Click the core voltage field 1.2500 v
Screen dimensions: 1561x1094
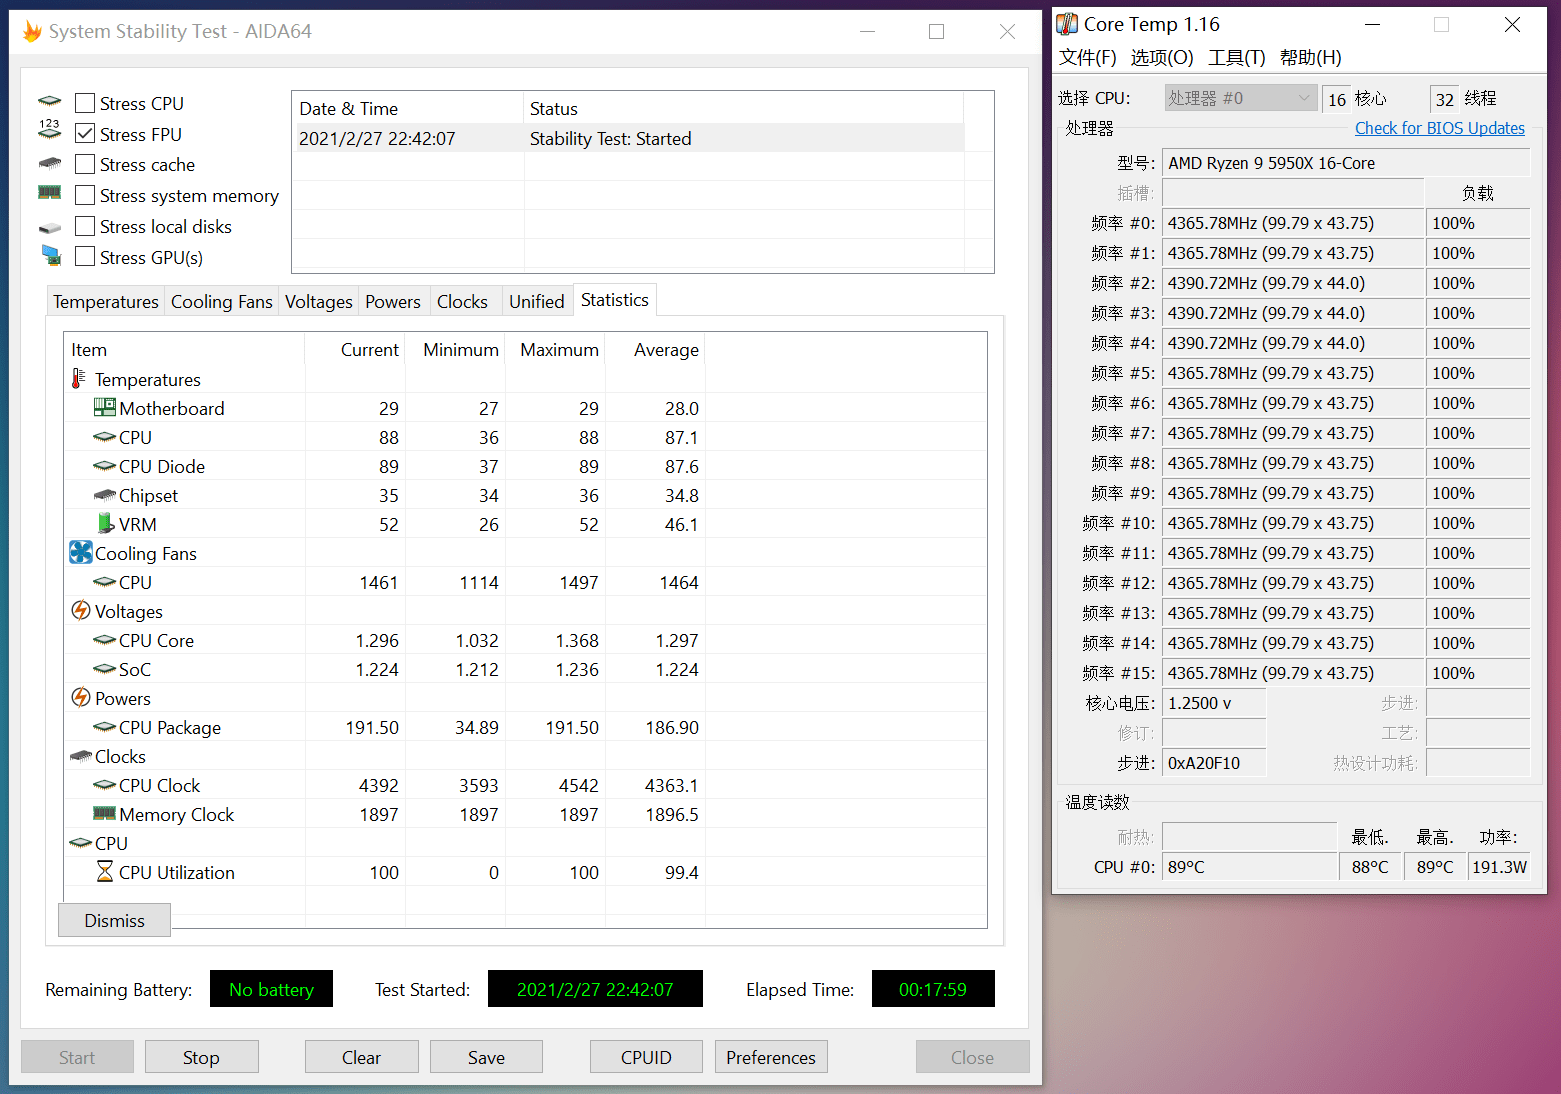tap(1214, 703)
